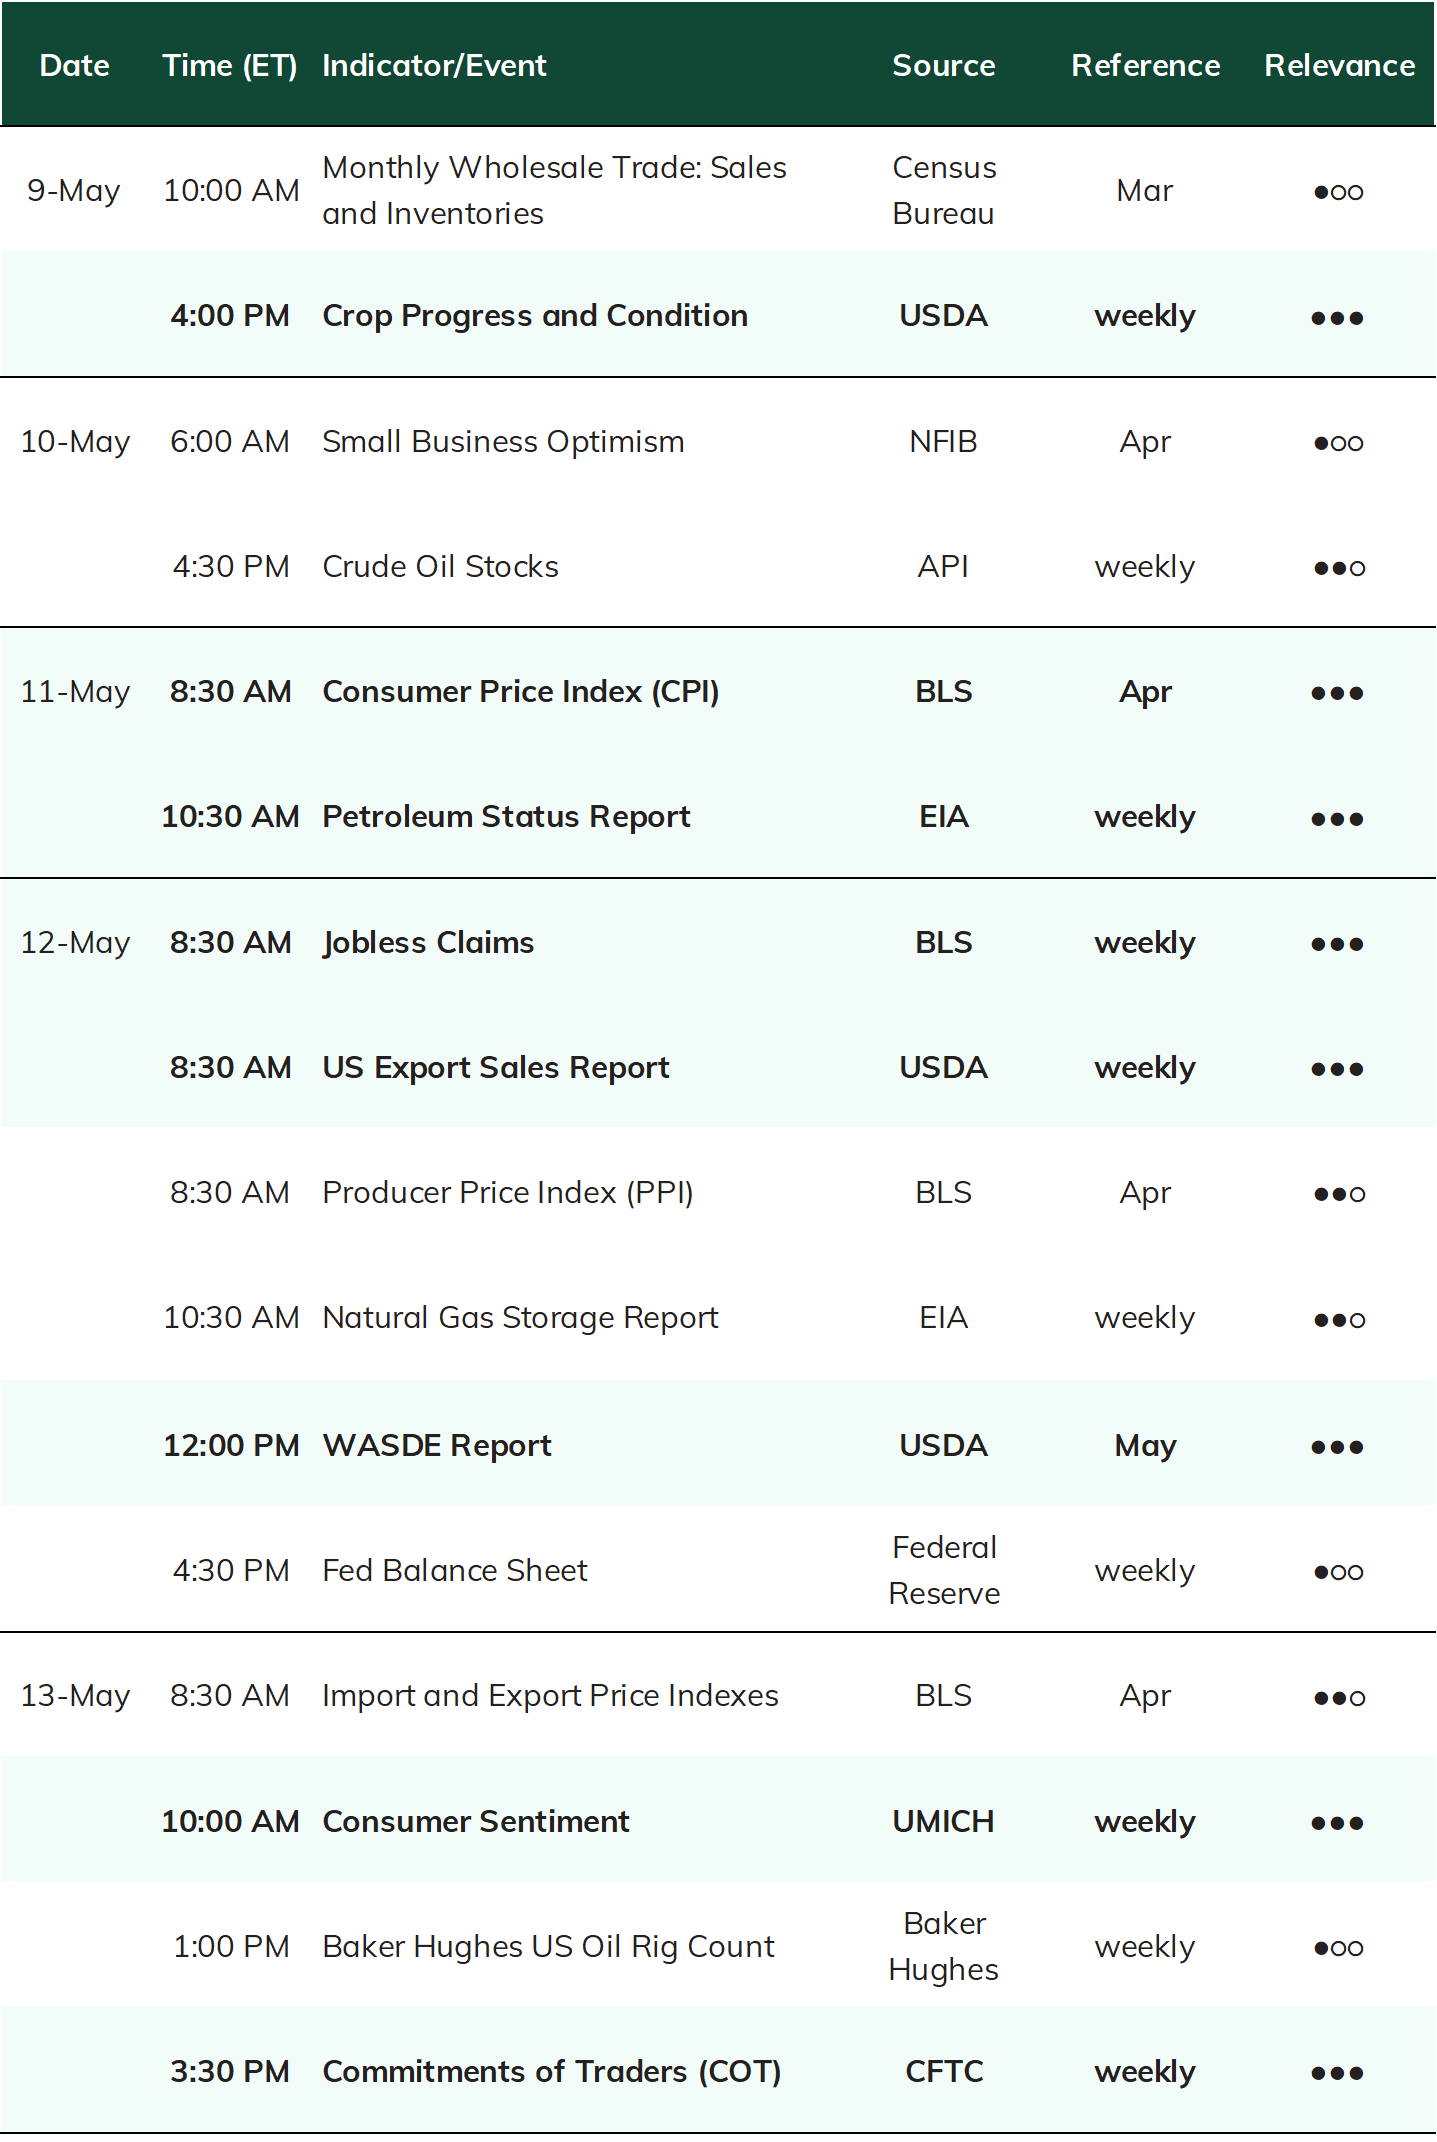Click the relevance dots for Small Business Optimism
Image resolution: width=1437 pixels, height=2142 pixels.
[x=1338, y=443]
